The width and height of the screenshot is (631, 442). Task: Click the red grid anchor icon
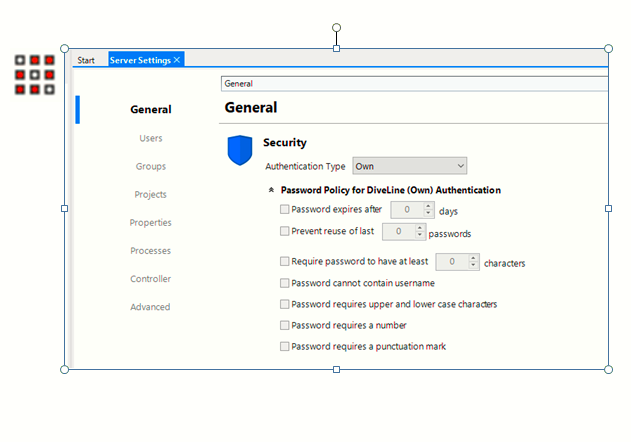pos(34,75)
